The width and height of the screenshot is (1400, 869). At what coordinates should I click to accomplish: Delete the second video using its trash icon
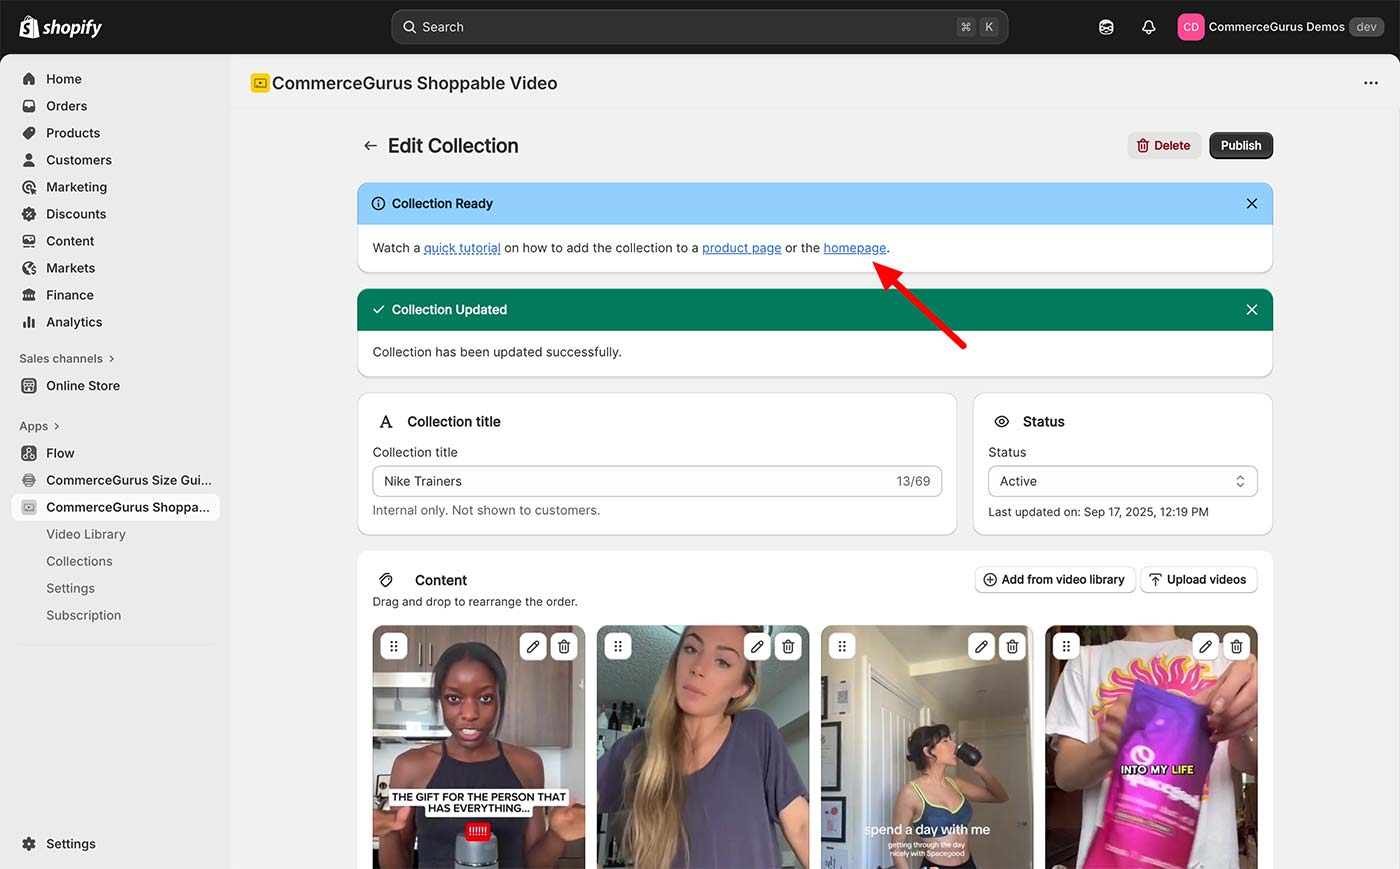[788, 646]
